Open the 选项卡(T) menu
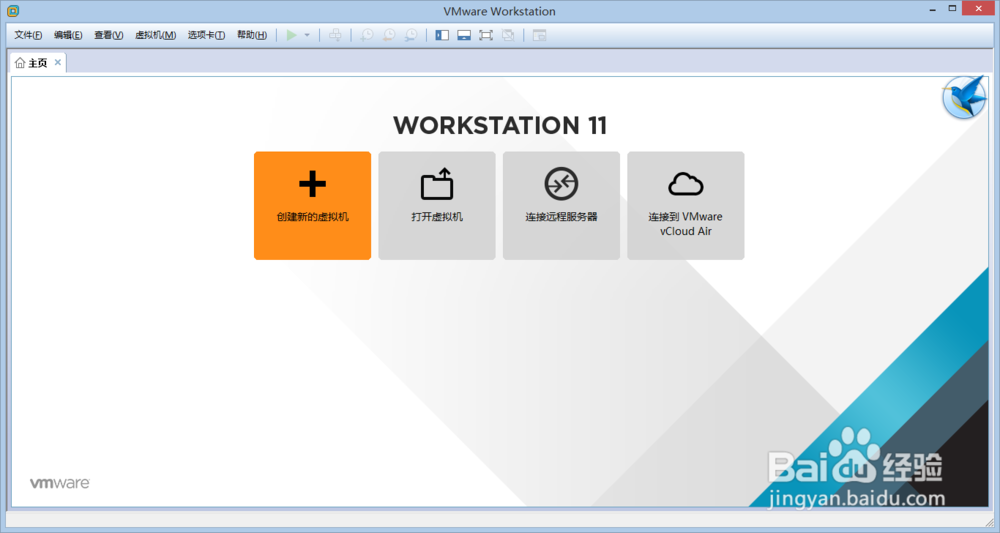 [x=206, y=35]
